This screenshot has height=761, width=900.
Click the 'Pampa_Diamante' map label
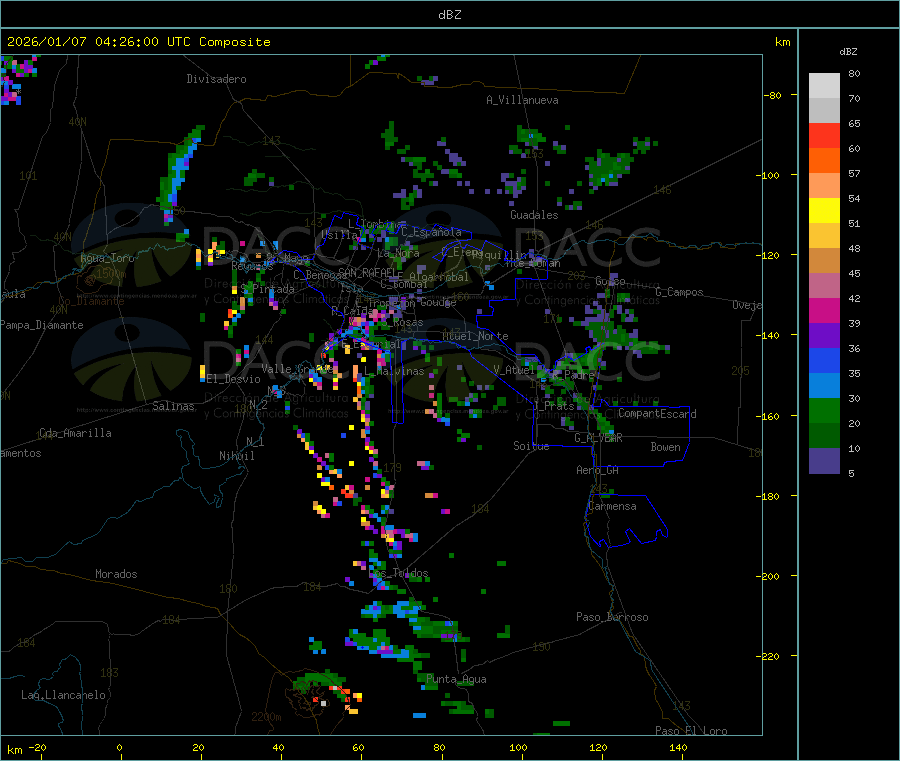point(42,325)
